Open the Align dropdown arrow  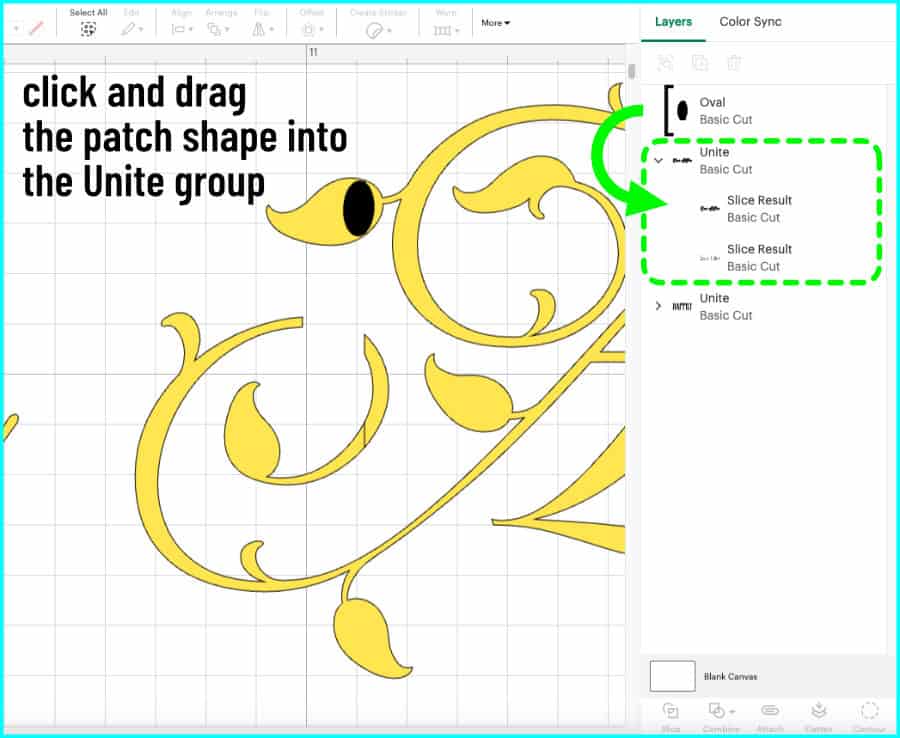tap(191, 30)
